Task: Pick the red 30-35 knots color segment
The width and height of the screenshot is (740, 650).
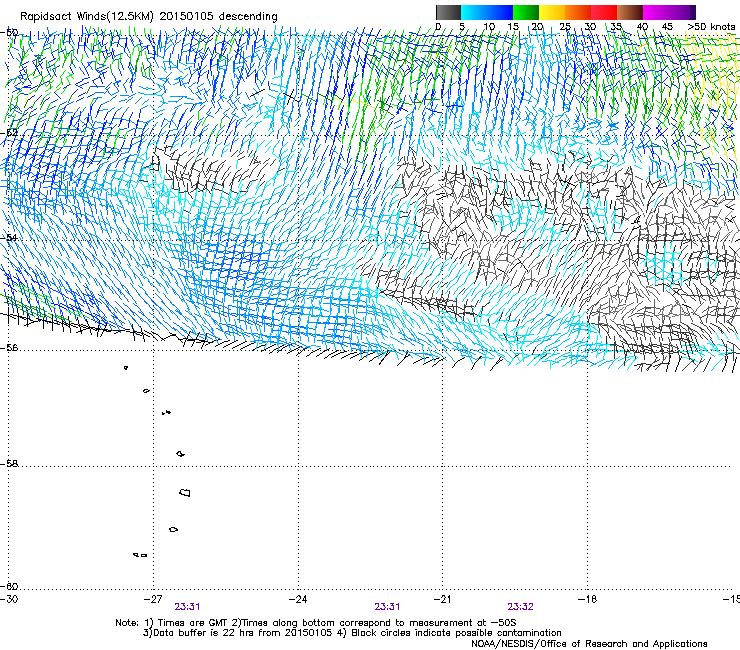Action: pyautogui.click(x=604, y=12)
